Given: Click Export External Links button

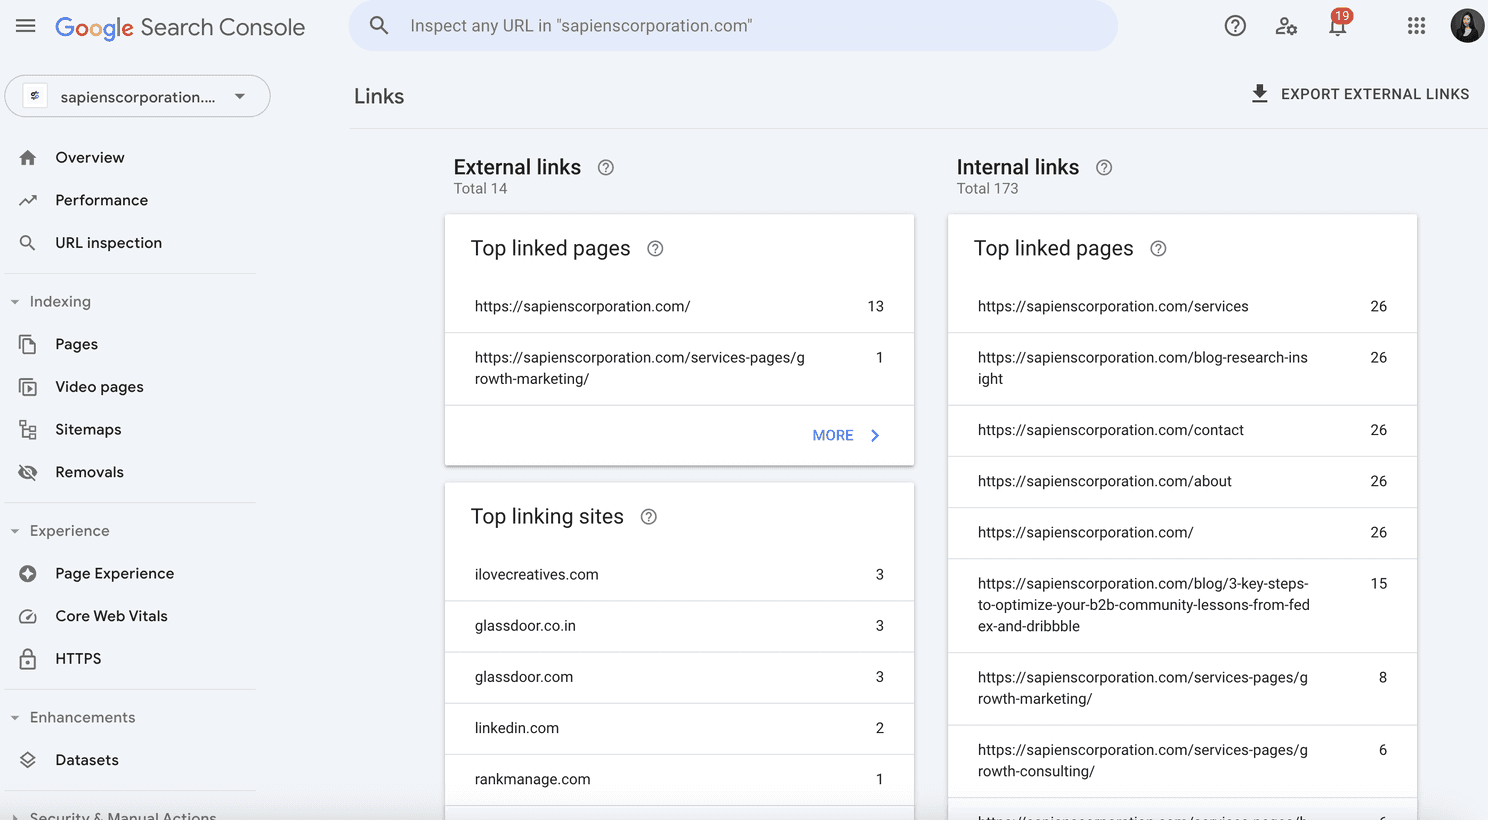Looking at the screenshot, I should [x=1360, y=94].
